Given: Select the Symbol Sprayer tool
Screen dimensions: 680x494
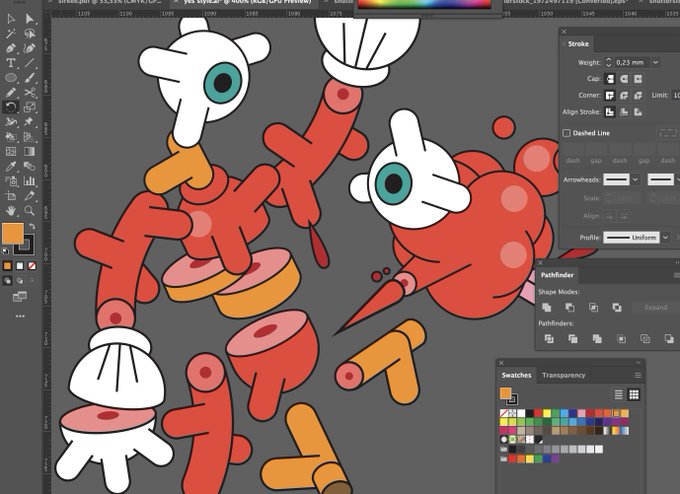Looking at the screenshot, I should 11,181.
